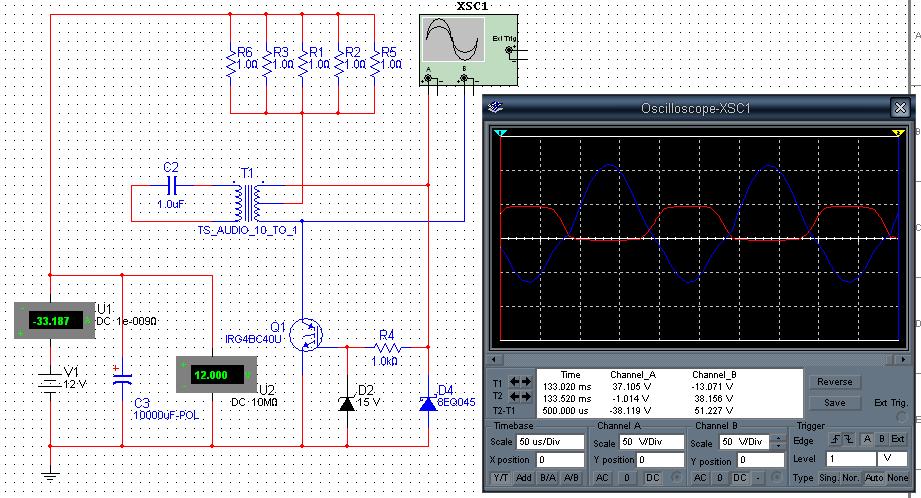Switch display mode to Y/T

pyautogui.click(x=500, y=478)
